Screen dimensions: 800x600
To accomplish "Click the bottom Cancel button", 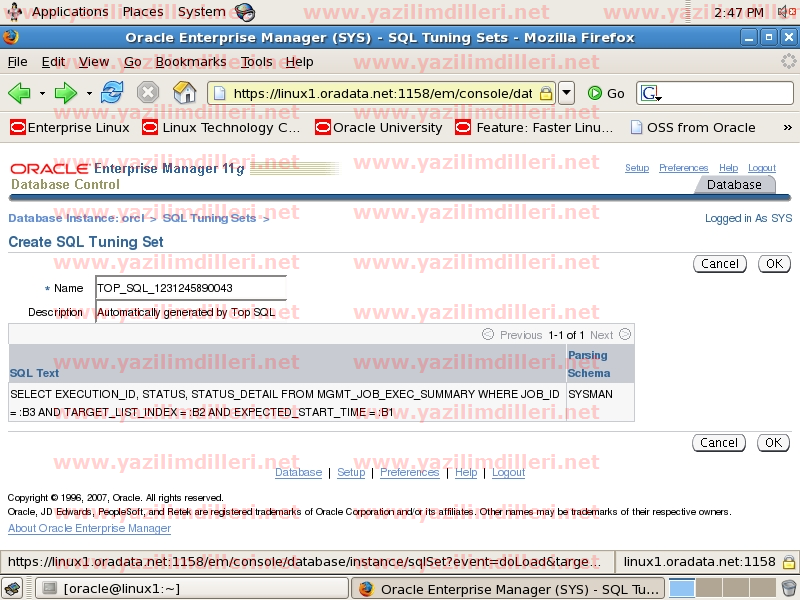I will pyautogui.click(x=719, y=442).
